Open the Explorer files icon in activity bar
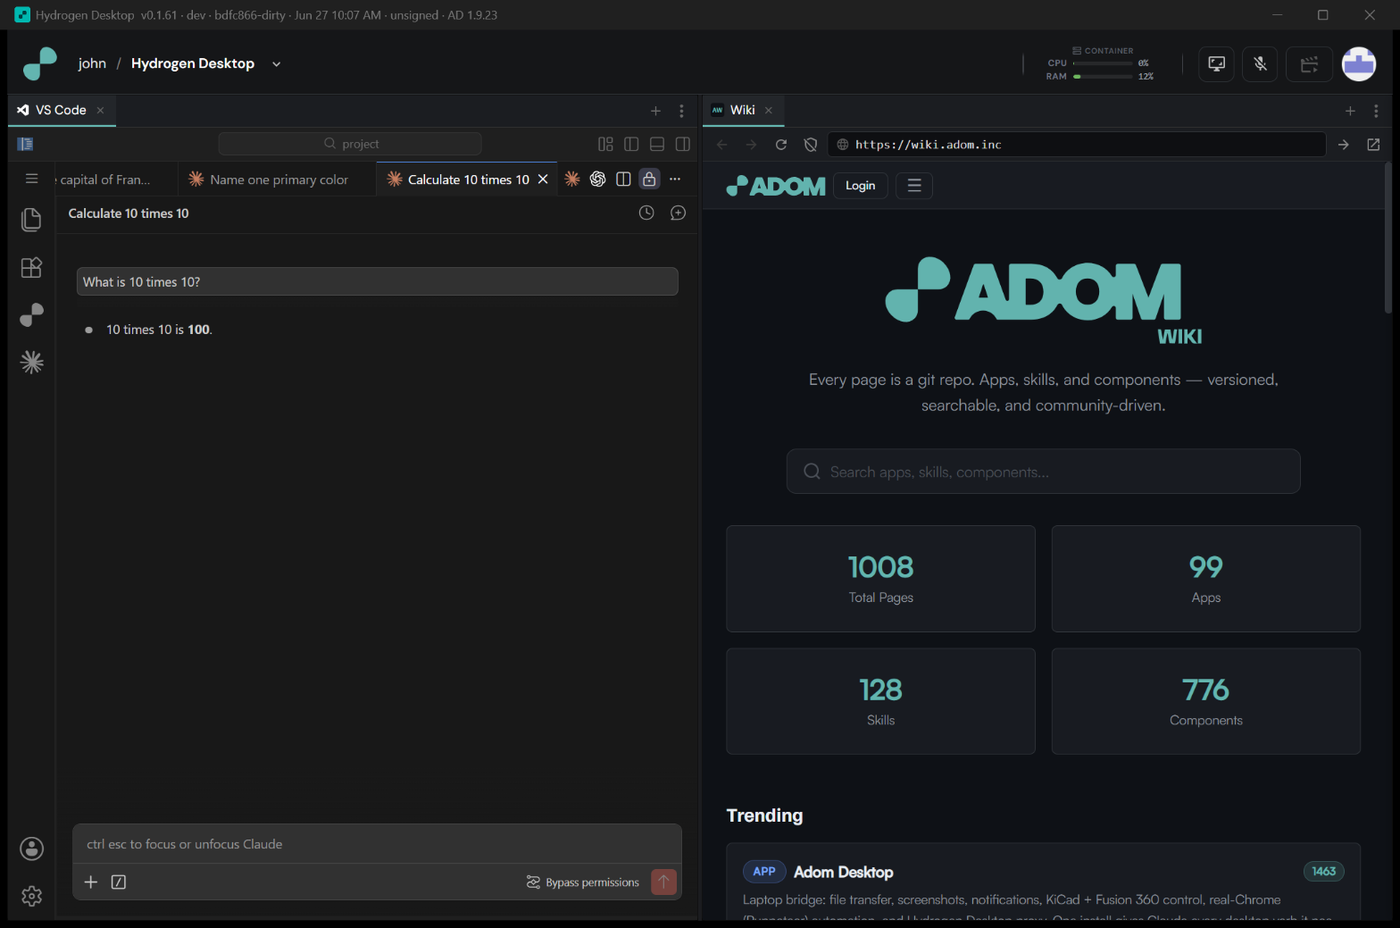This screenshot has height=928, width=1400. tap(32, 219)
